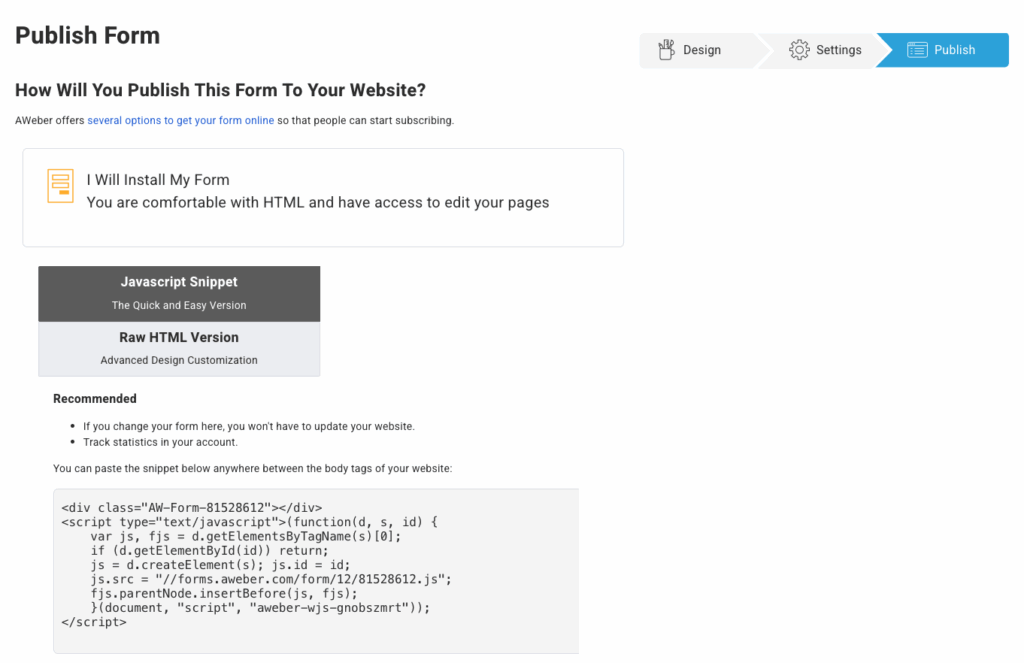1024x663 pixels.
Task: Click the 'Publish Form' page heading
Action: point(87,35)
